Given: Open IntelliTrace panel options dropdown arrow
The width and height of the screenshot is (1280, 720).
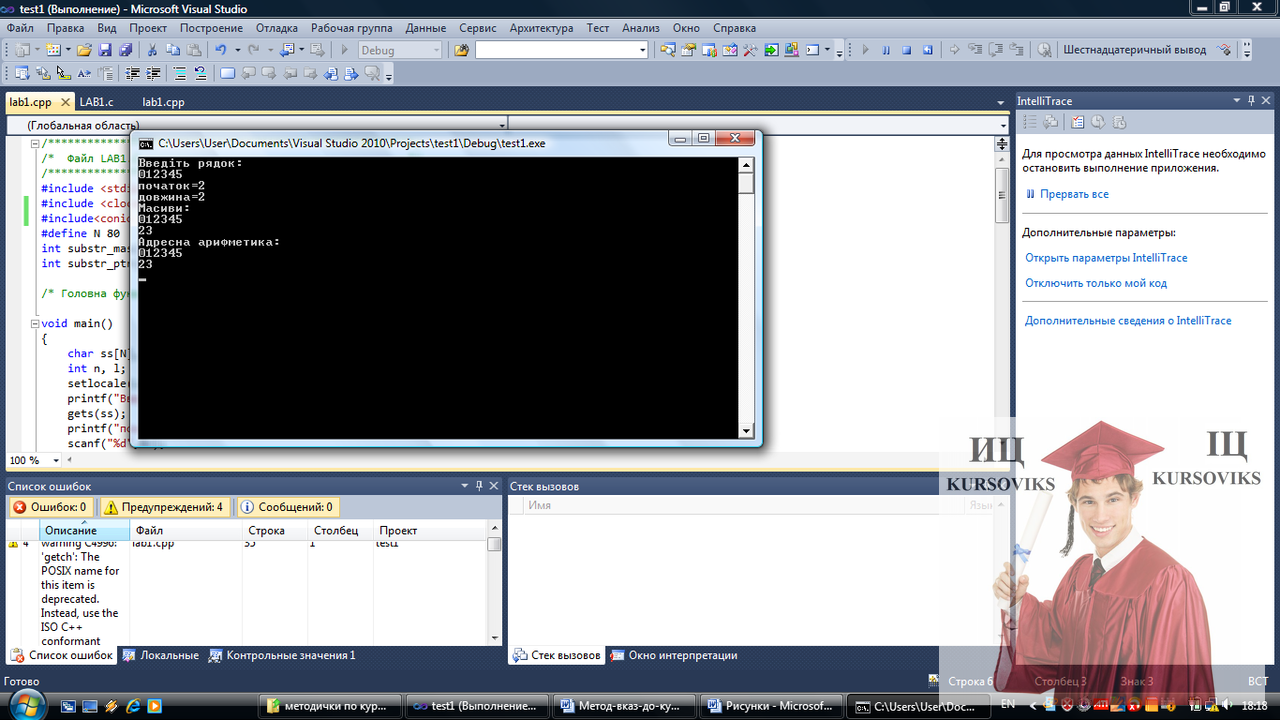Looking at the screenshot, I should pos(1236,100).
